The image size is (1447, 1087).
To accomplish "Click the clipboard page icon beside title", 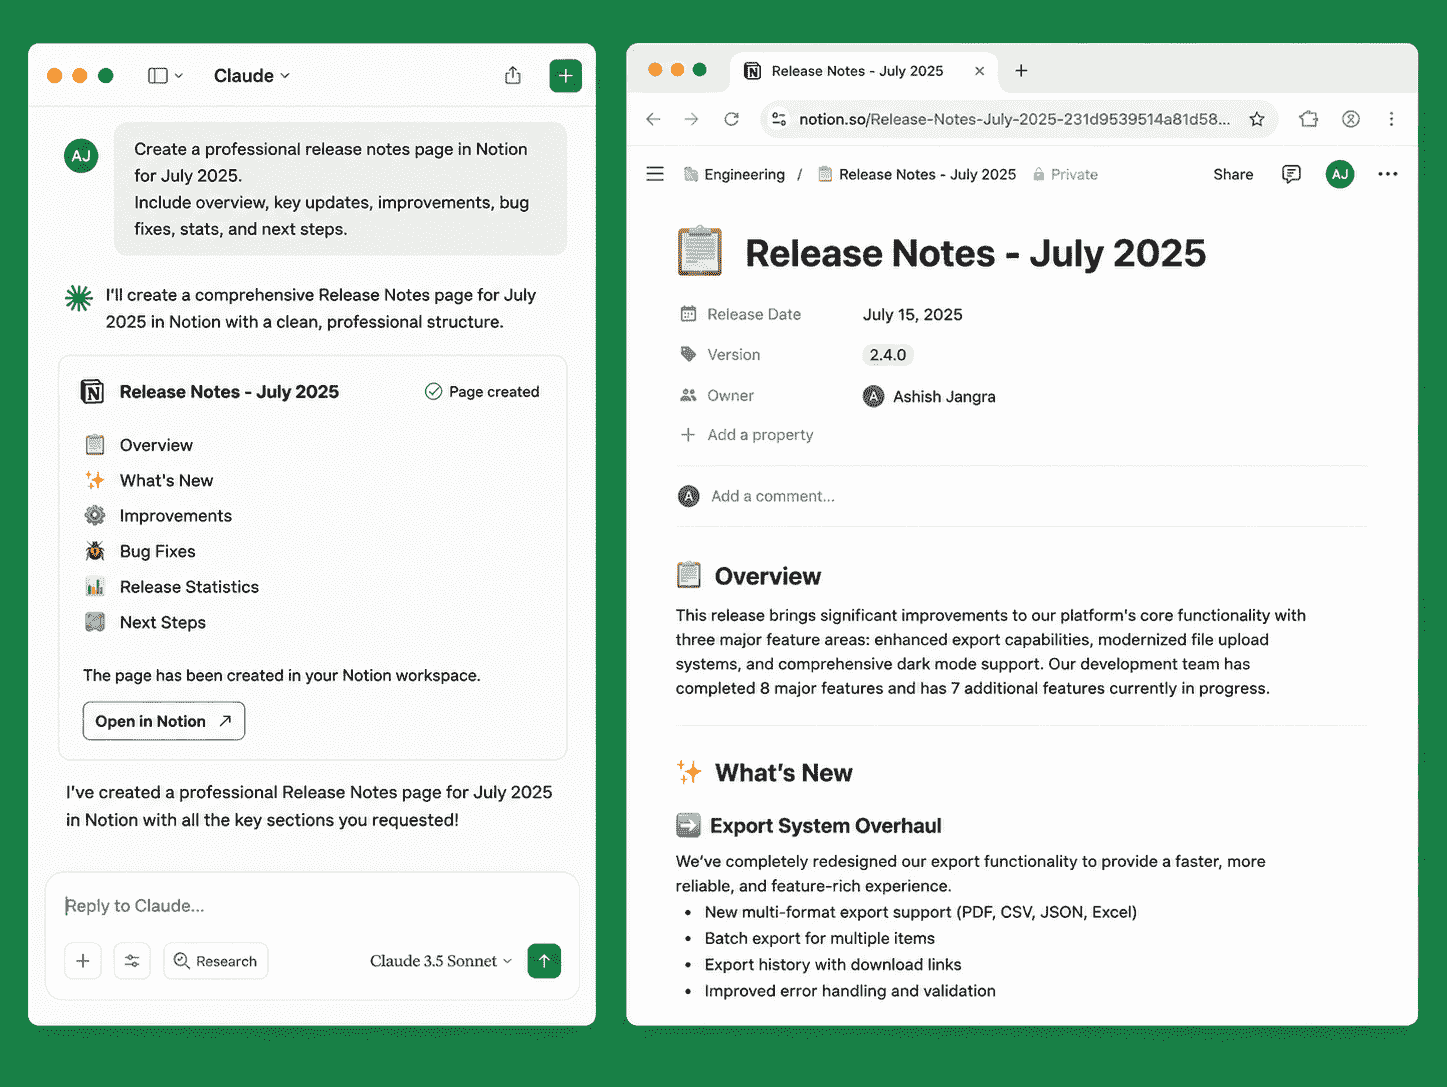I will 700,251.
